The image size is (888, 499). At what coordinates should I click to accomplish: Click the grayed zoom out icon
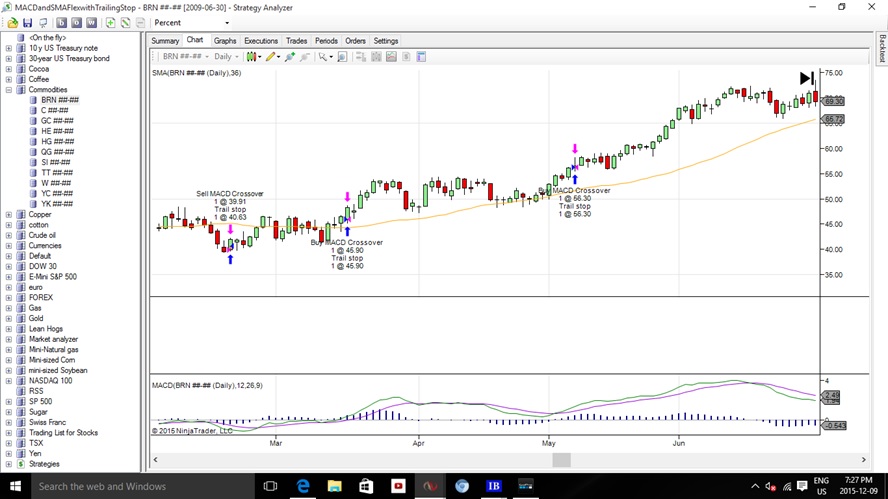click(x=305, y=57)
